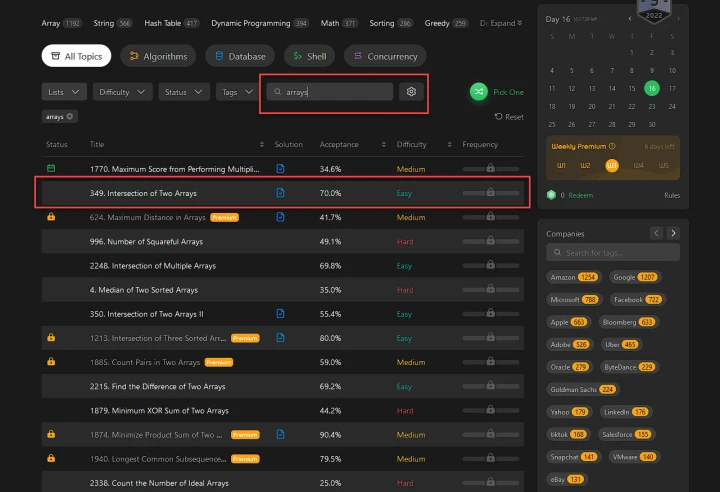
Task: Switch to the Algorithms tab
Action: coord(158,56)
